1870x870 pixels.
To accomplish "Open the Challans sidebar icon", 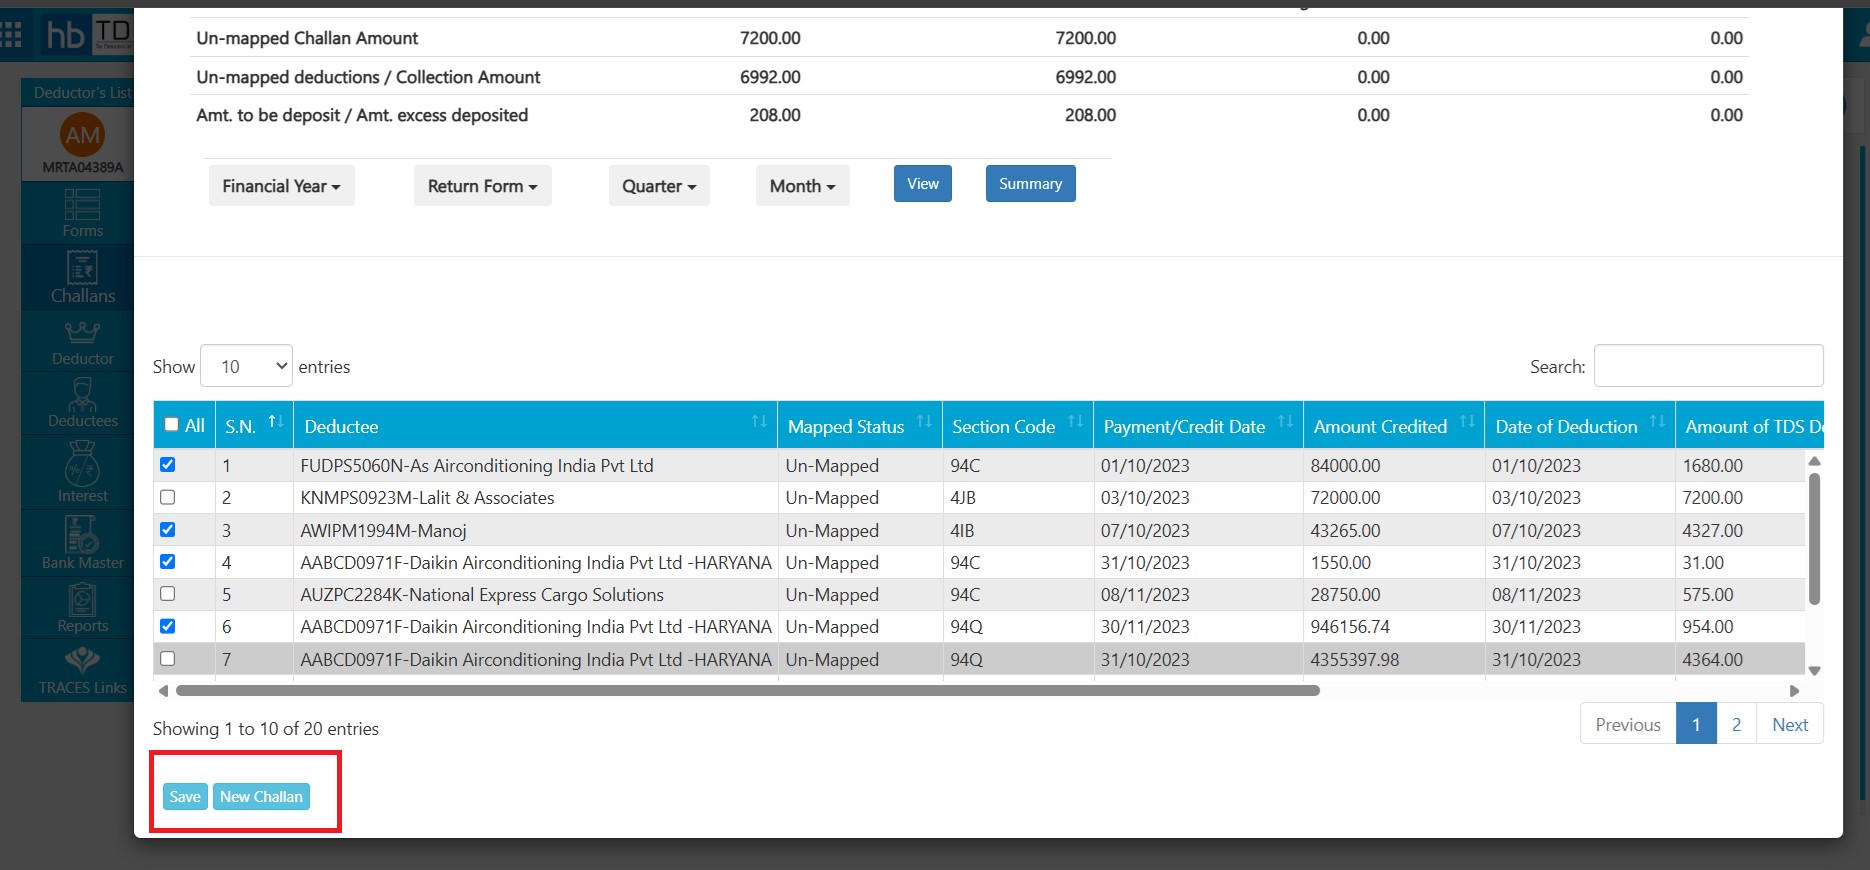I will click(82, 277).
